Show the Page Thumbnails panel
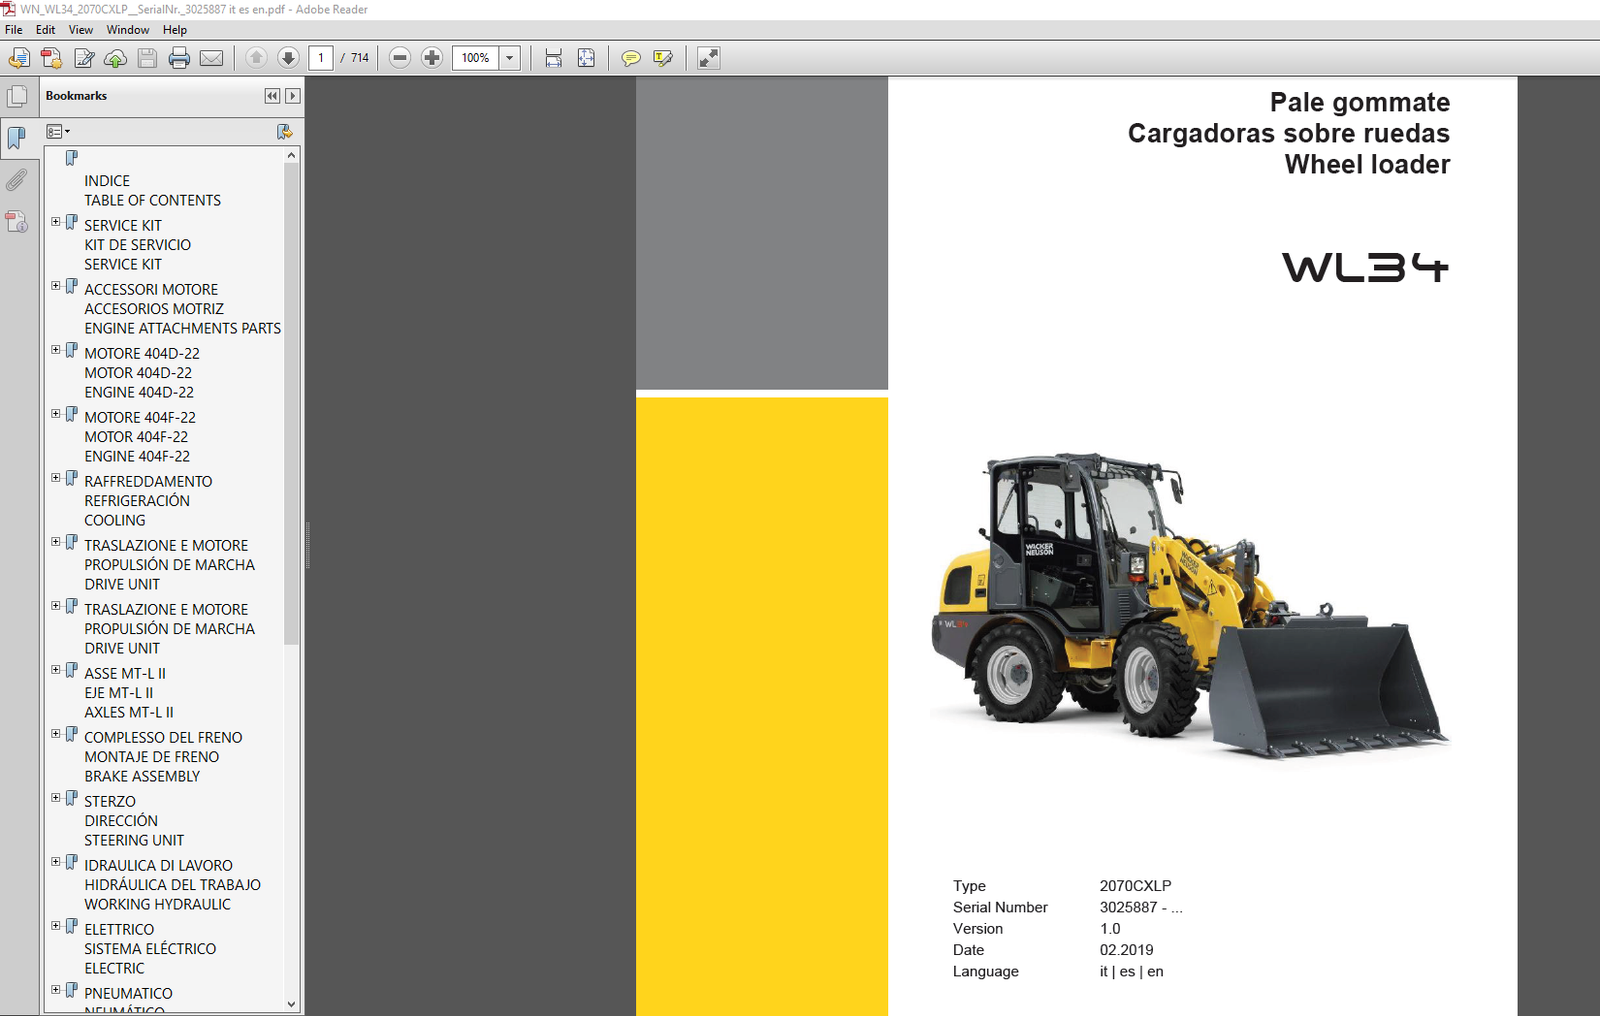 coord(17,96)
